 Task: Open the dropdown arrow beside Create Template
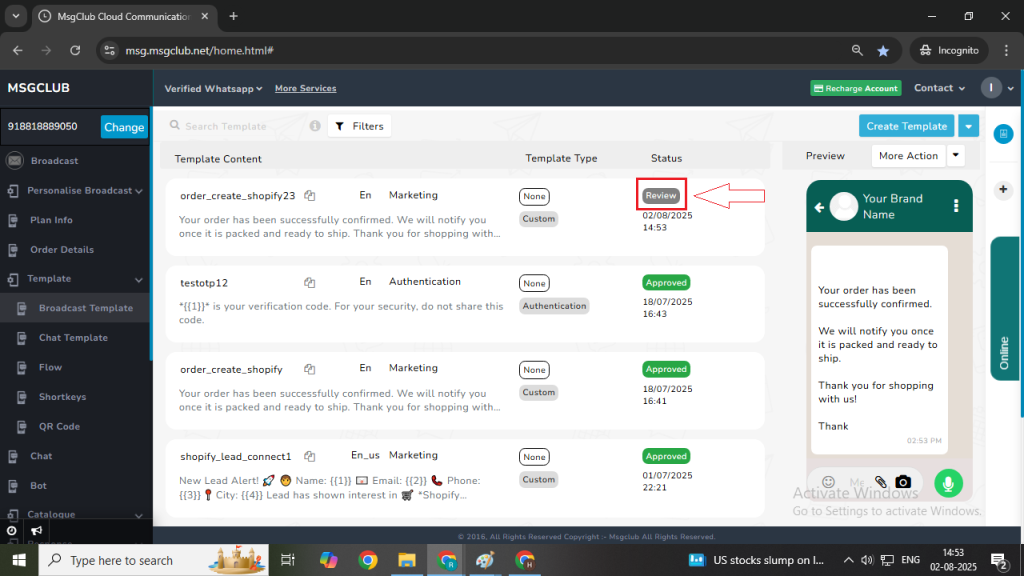(x=968, y=126)
